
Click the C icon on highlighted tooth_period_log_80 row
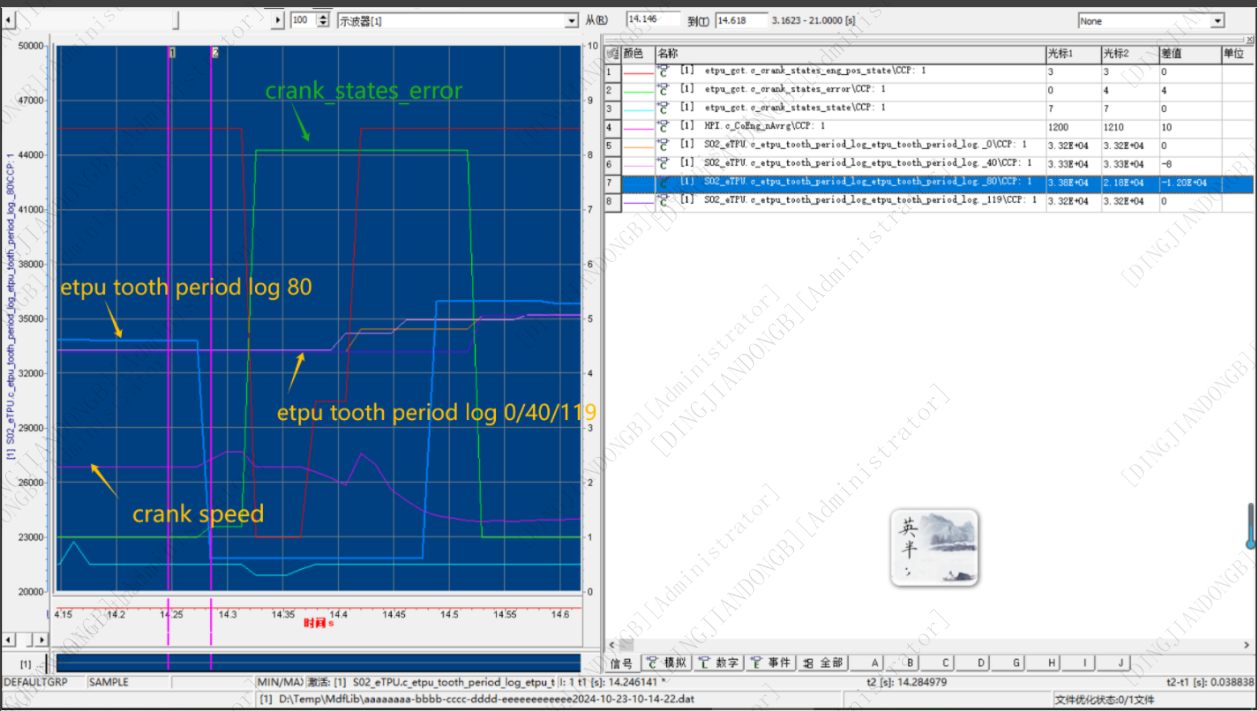pyautogui.click(x=663, y=183)
